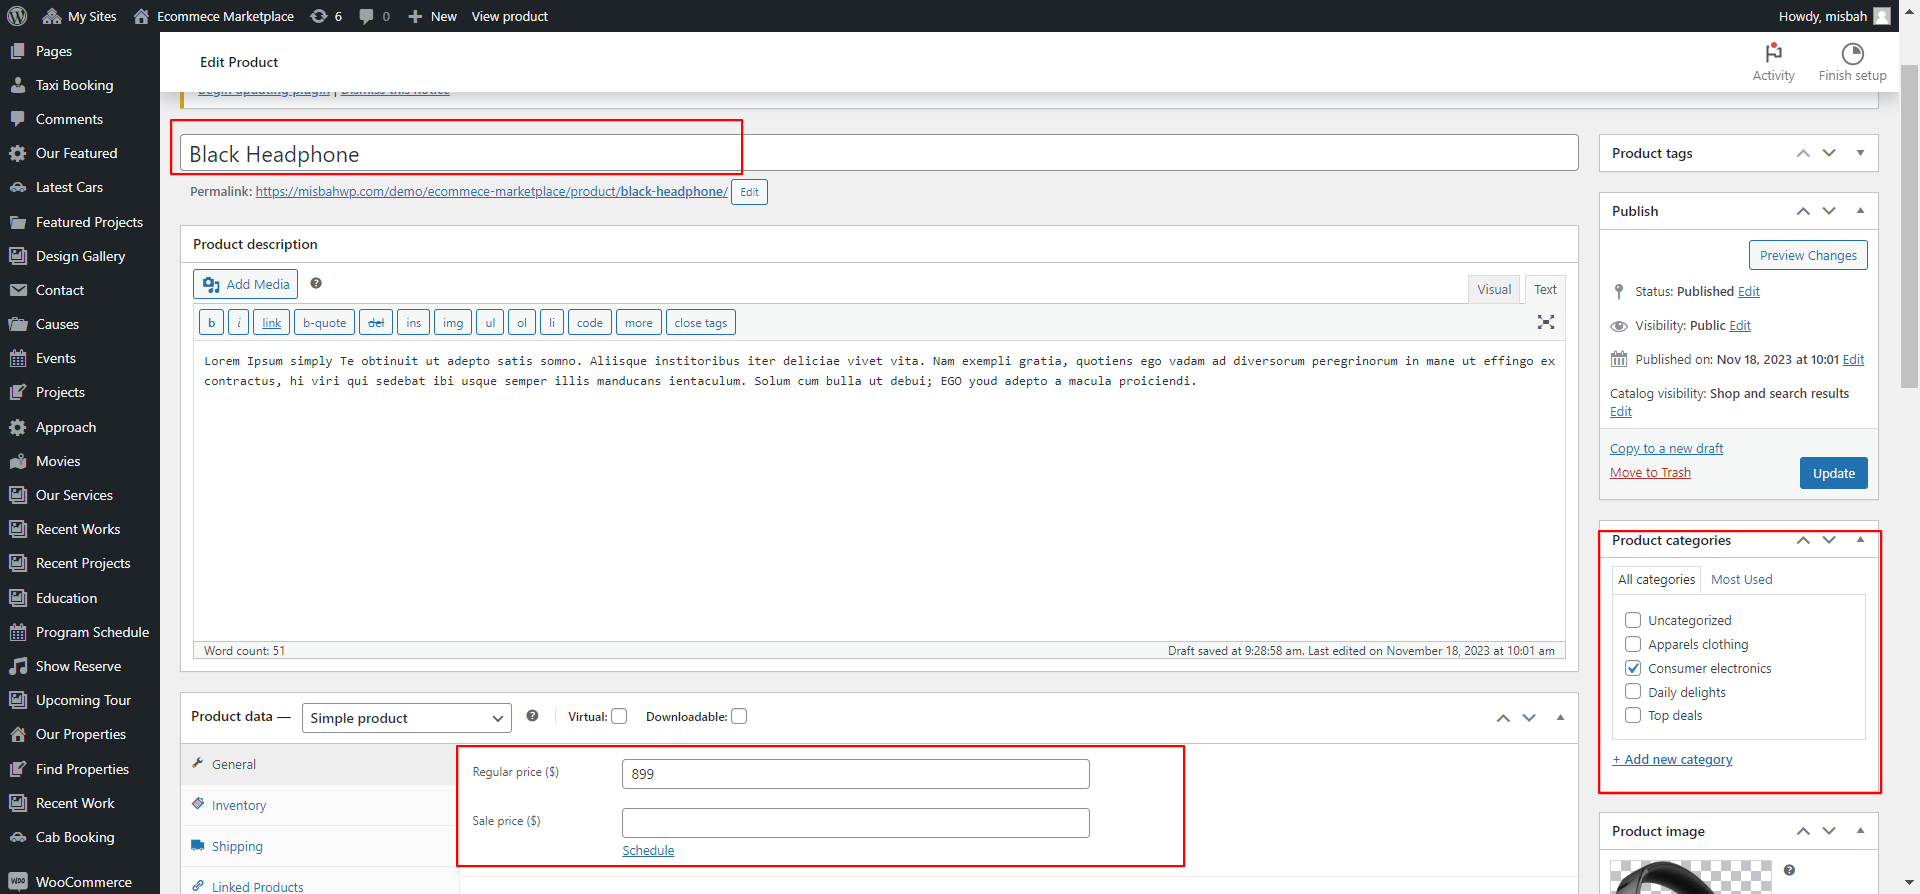Open the Simple product type dropdown
The image size is (1920, 894).
click(406, 718)
